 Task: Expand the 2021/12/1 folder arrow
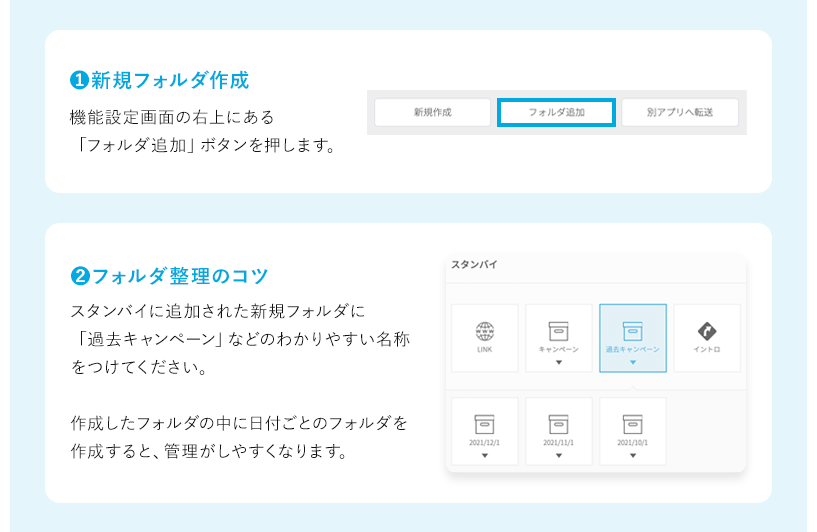tap(485, 455)
